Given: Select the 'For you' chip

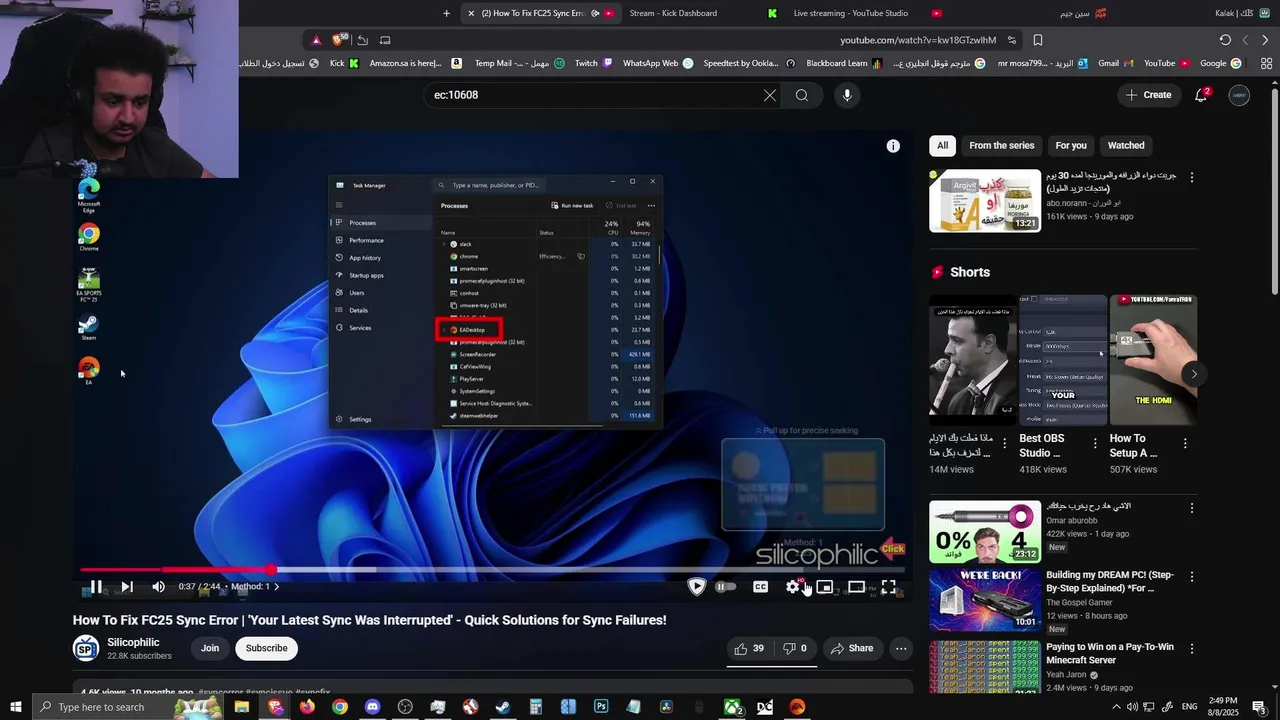Looking at the screenshot, I should point(1071,145).
